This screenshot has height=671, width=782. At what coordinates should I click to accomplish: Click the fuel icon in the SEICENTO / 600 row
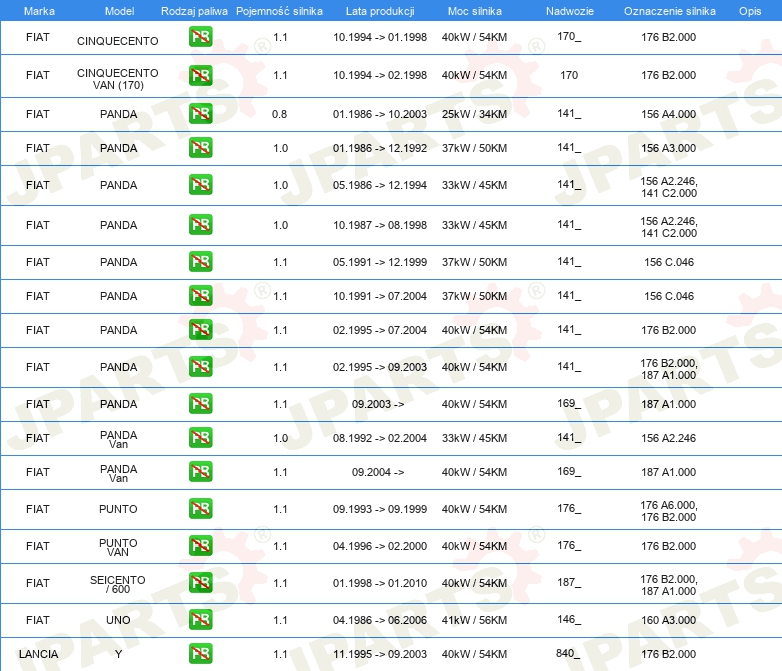(200, 582)
